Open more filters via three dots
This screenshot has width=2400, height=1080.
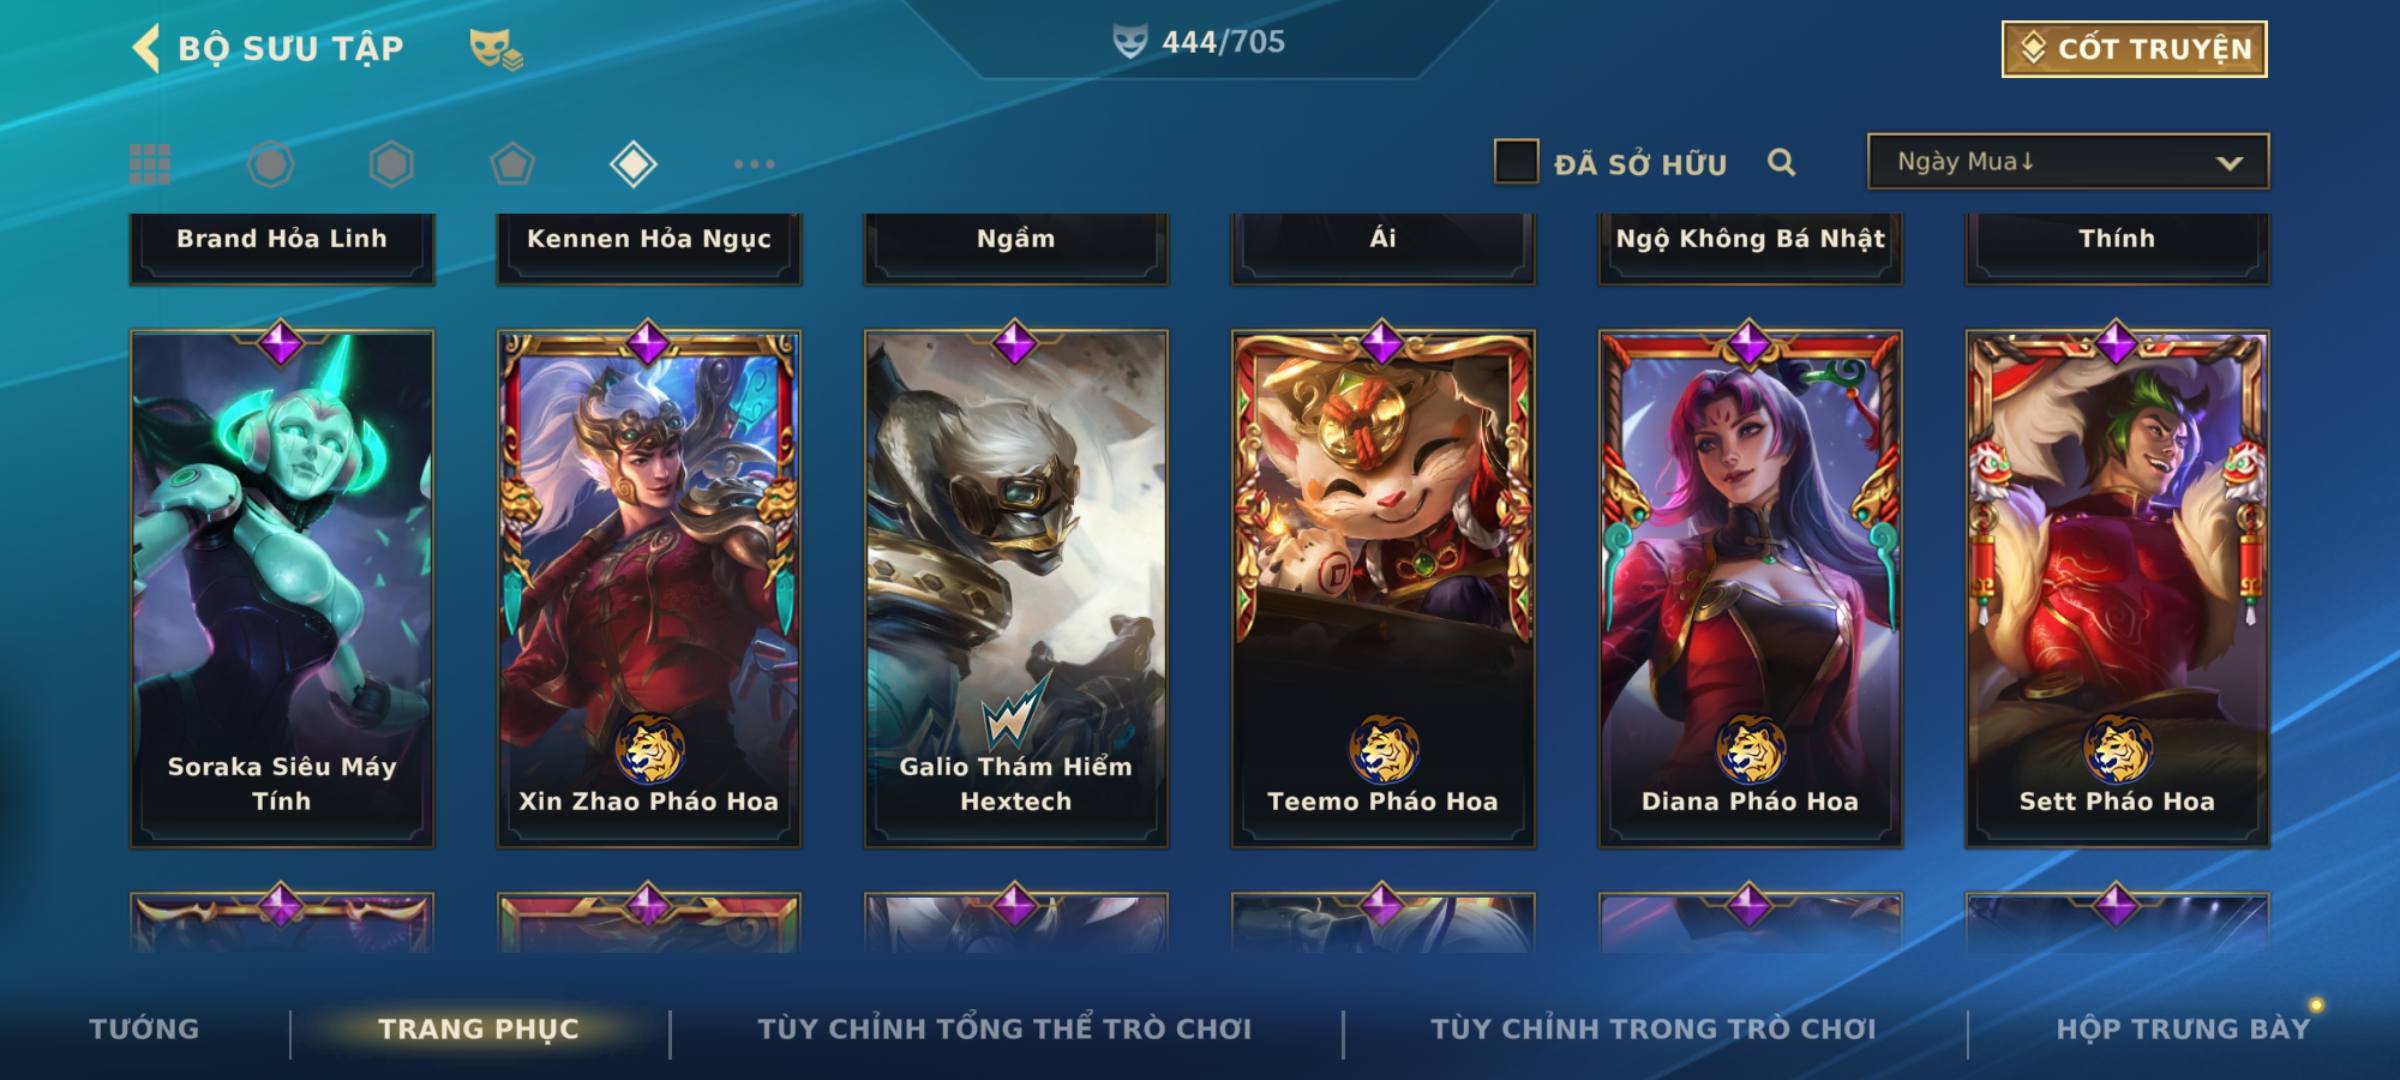(x=754, y=164)
